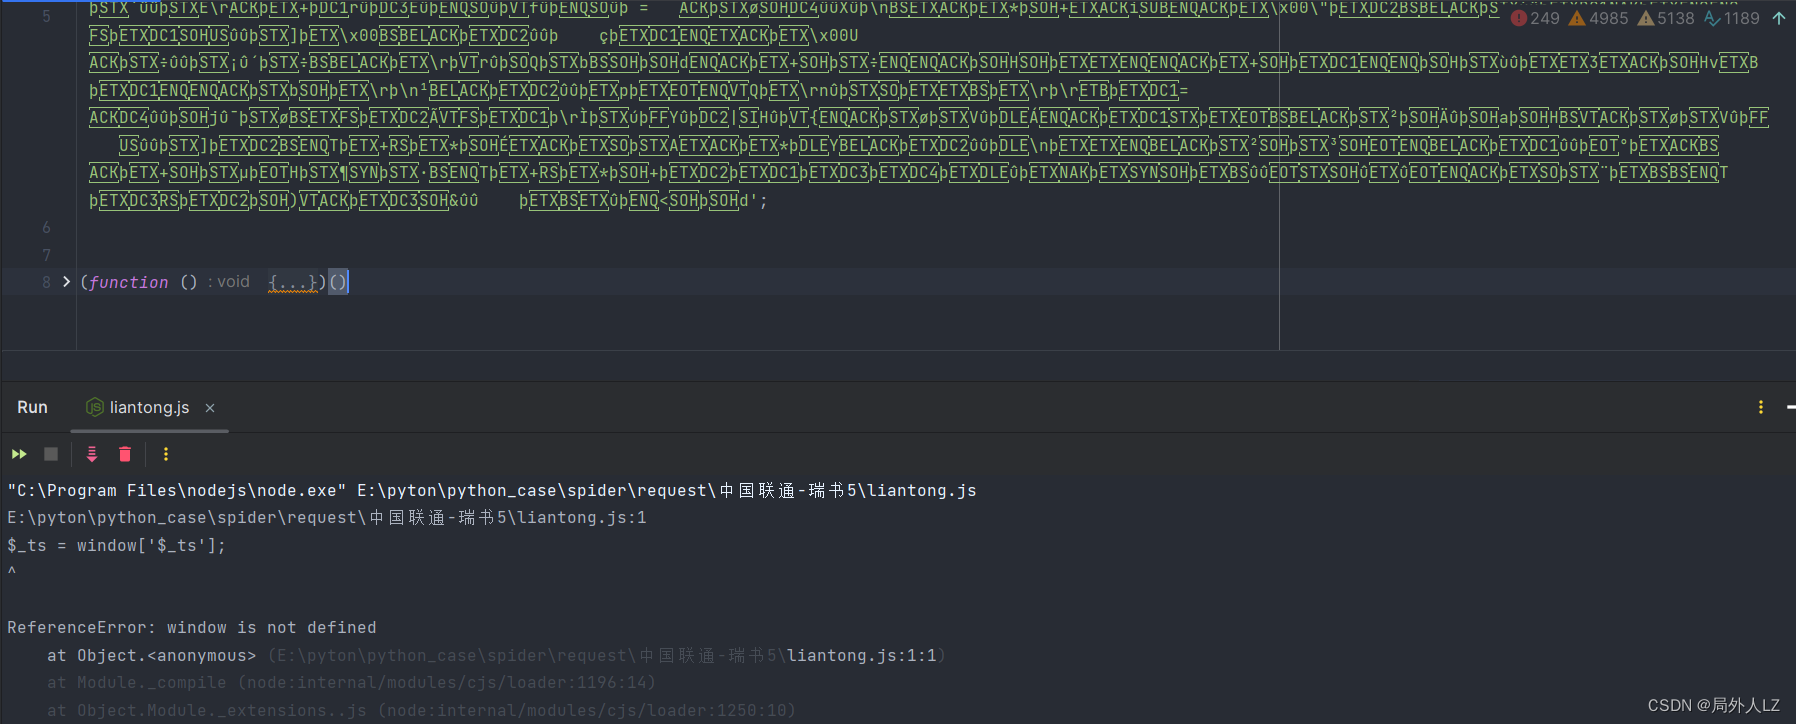Click the warnings count 4985
The width and height of the screenshot is (1796, 724).
pyautogui.click(x=1598, y=18)
